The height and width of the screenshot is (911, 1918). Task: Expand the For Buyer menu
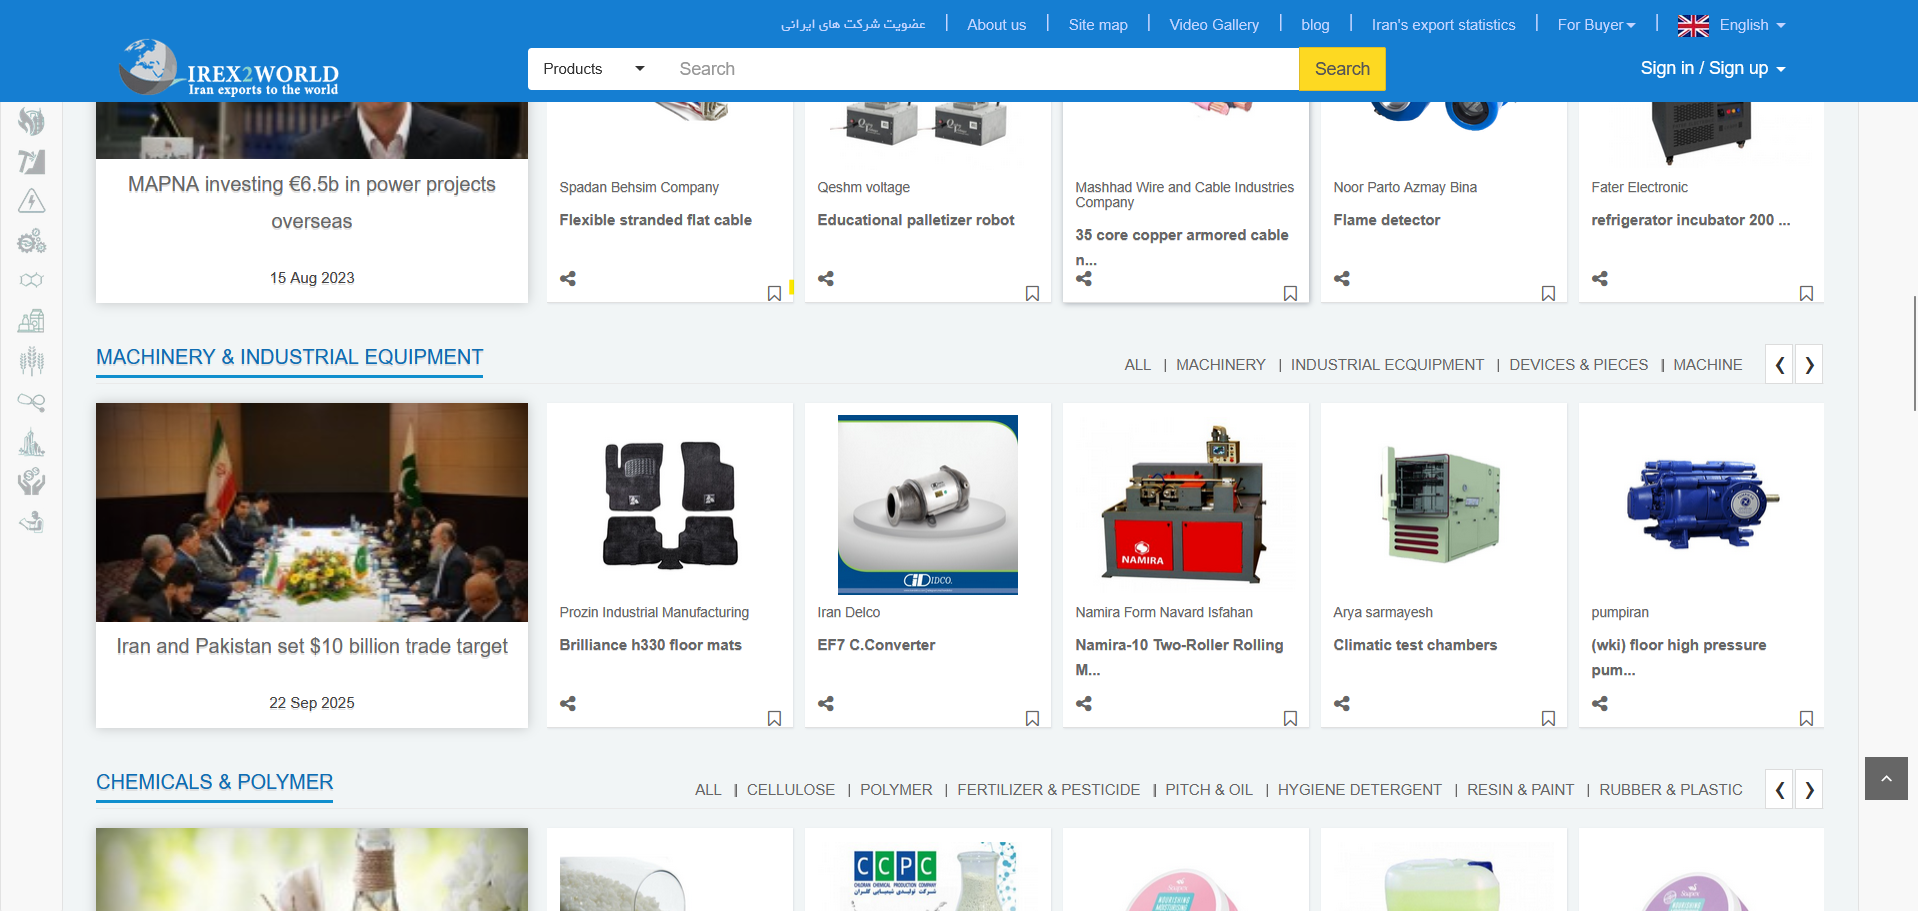pyautogui.click(x=1596, y=25)
